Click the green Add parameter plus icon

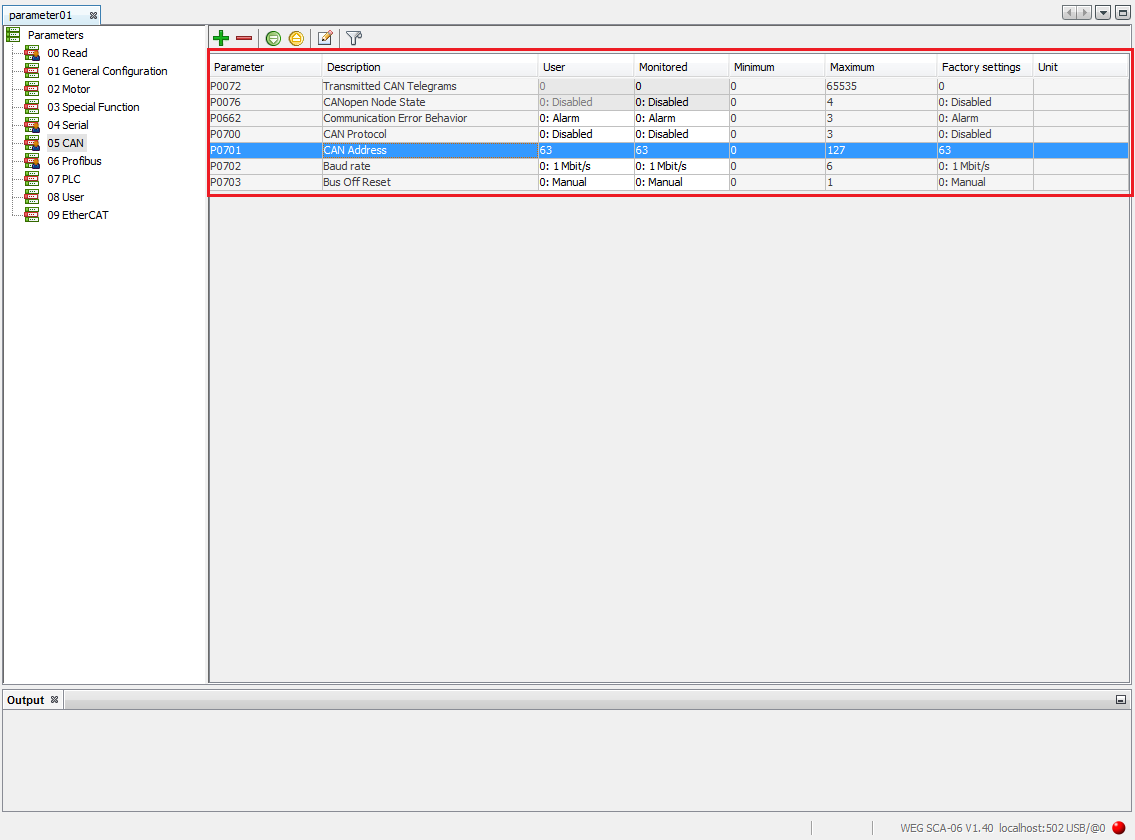(221, 38)
